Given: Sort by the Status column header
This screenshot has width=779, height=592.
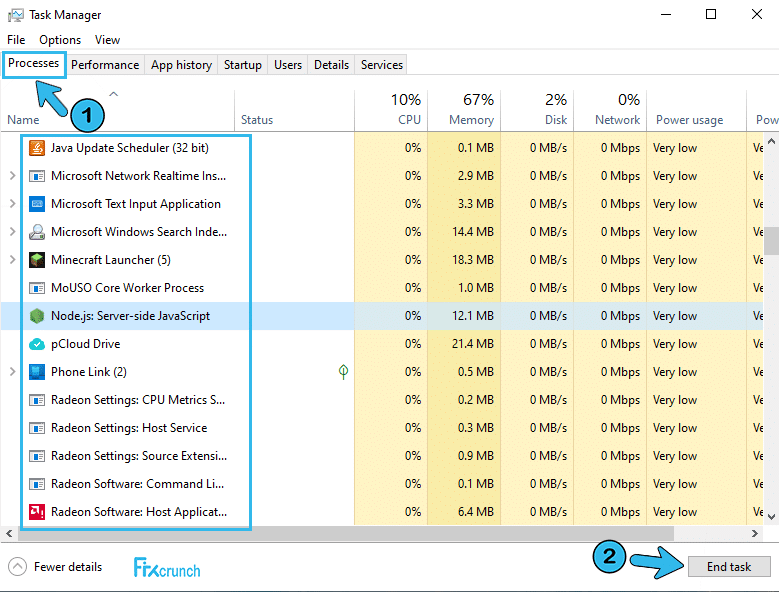Looking at the screenshot, I should tap(294, 110).
